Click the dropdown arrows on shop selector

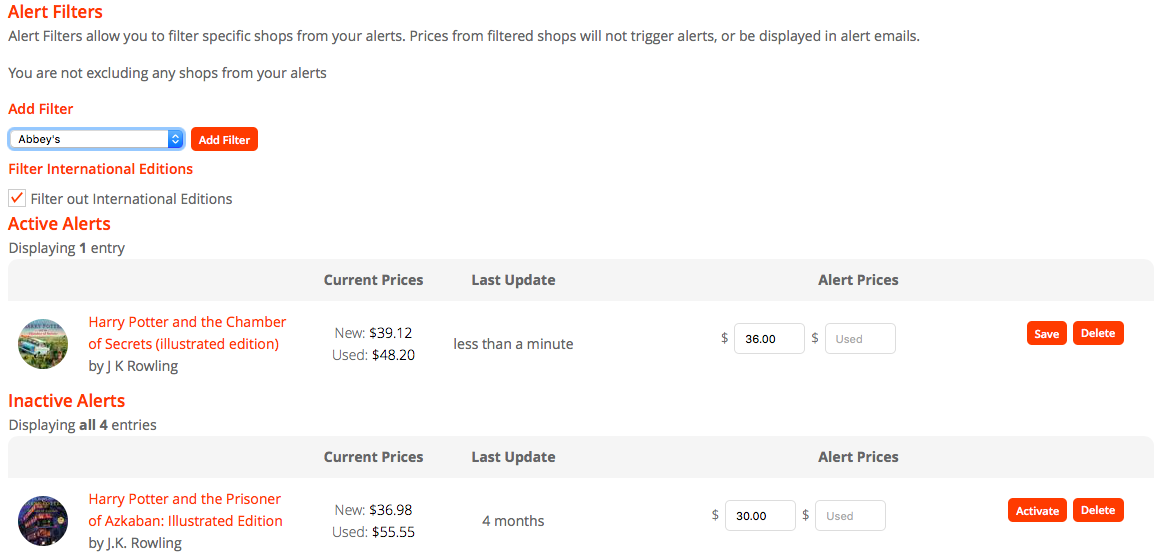point(175,139)
